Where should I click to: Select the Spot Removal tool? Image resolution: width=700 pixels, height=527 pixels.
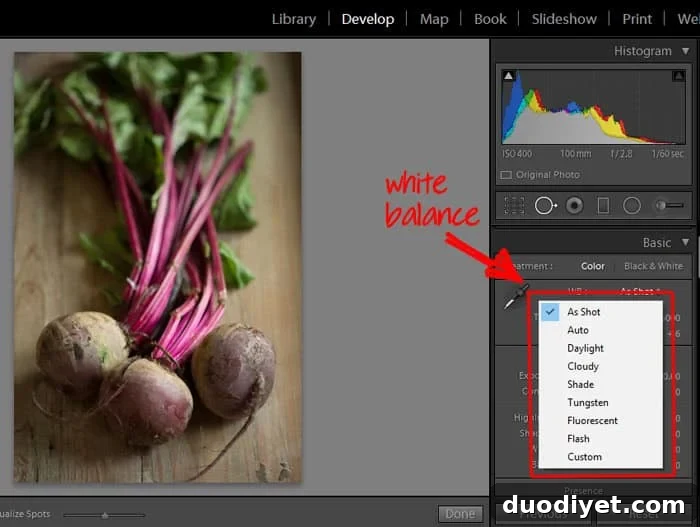point(546,205)
